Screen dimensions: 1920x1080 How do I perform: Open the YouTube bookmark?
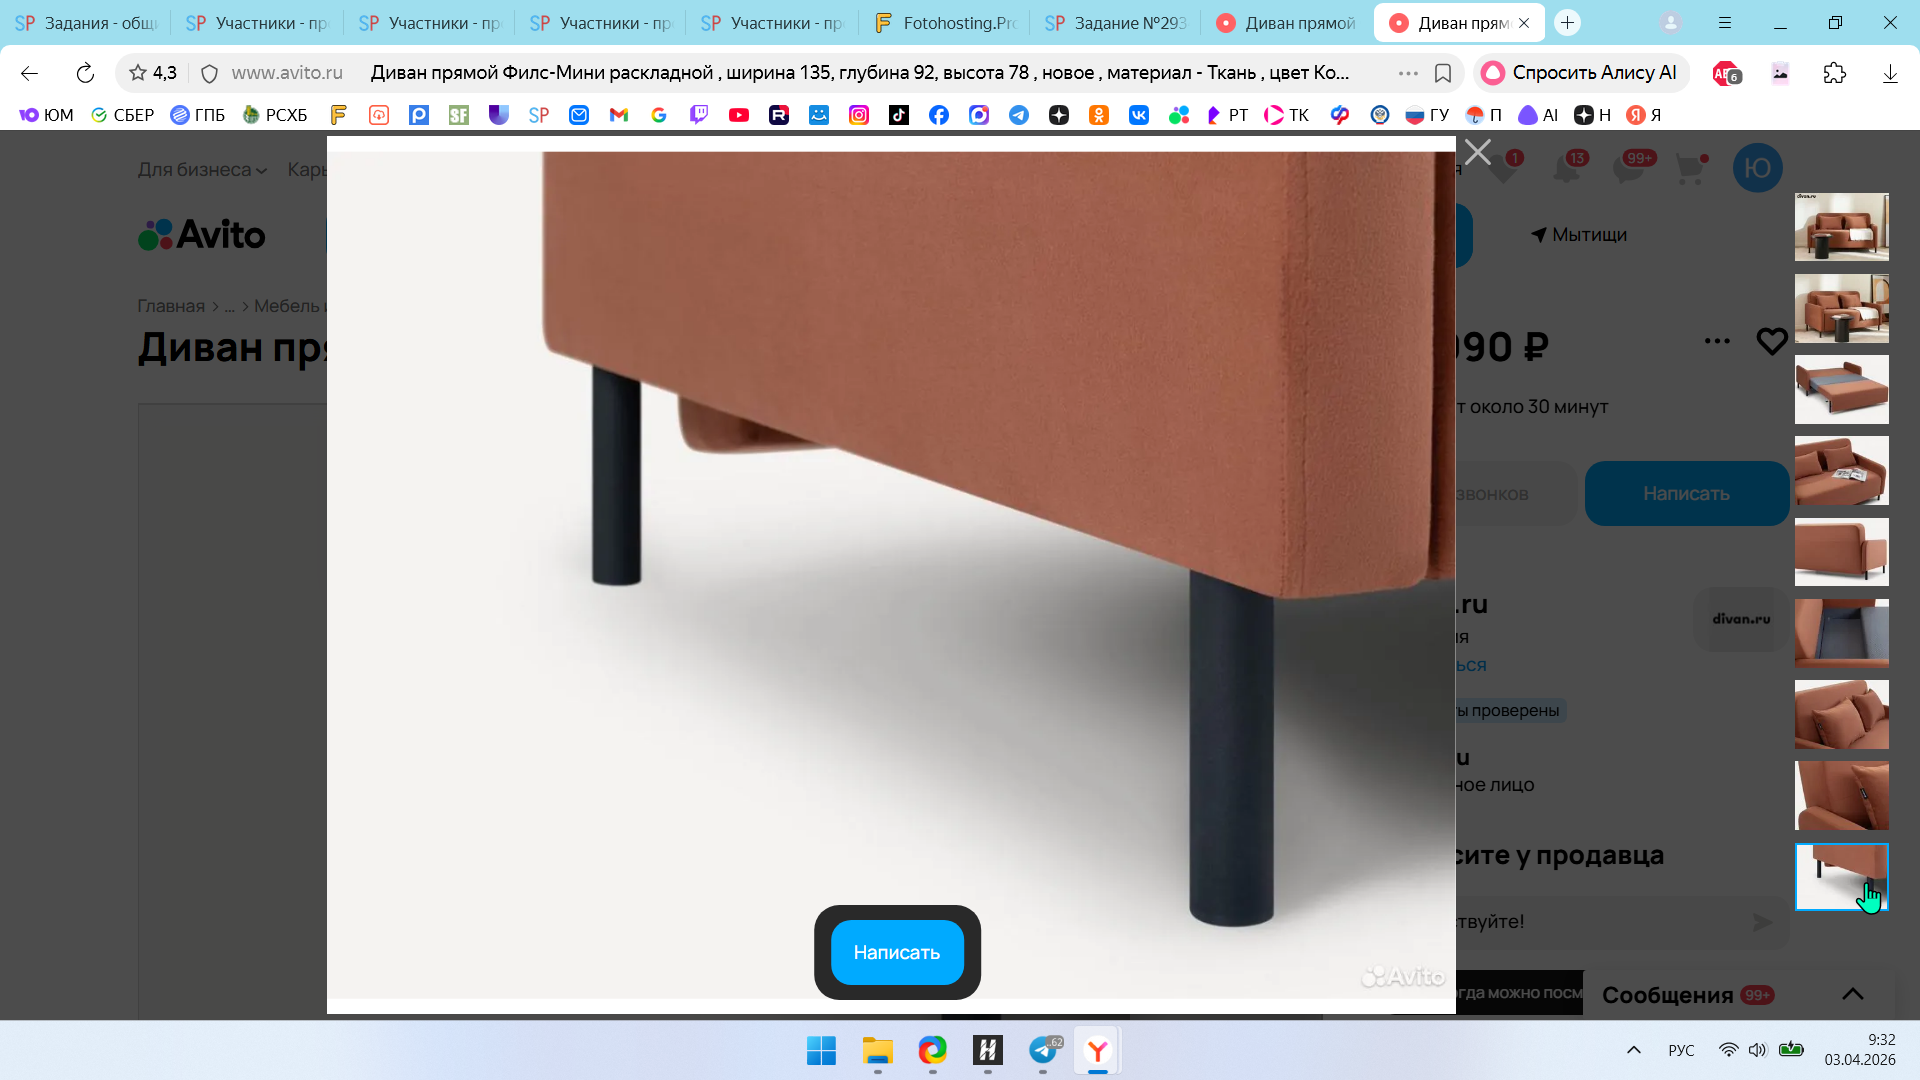[x=739, y=115]
